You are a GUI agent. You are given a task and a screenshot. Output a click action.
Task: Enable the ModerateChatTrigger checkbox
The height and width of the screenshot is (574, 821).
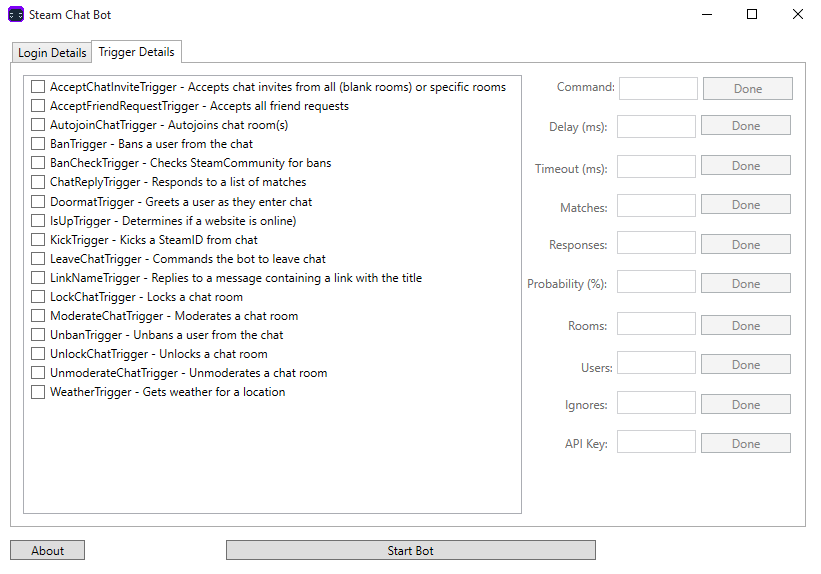38,316
